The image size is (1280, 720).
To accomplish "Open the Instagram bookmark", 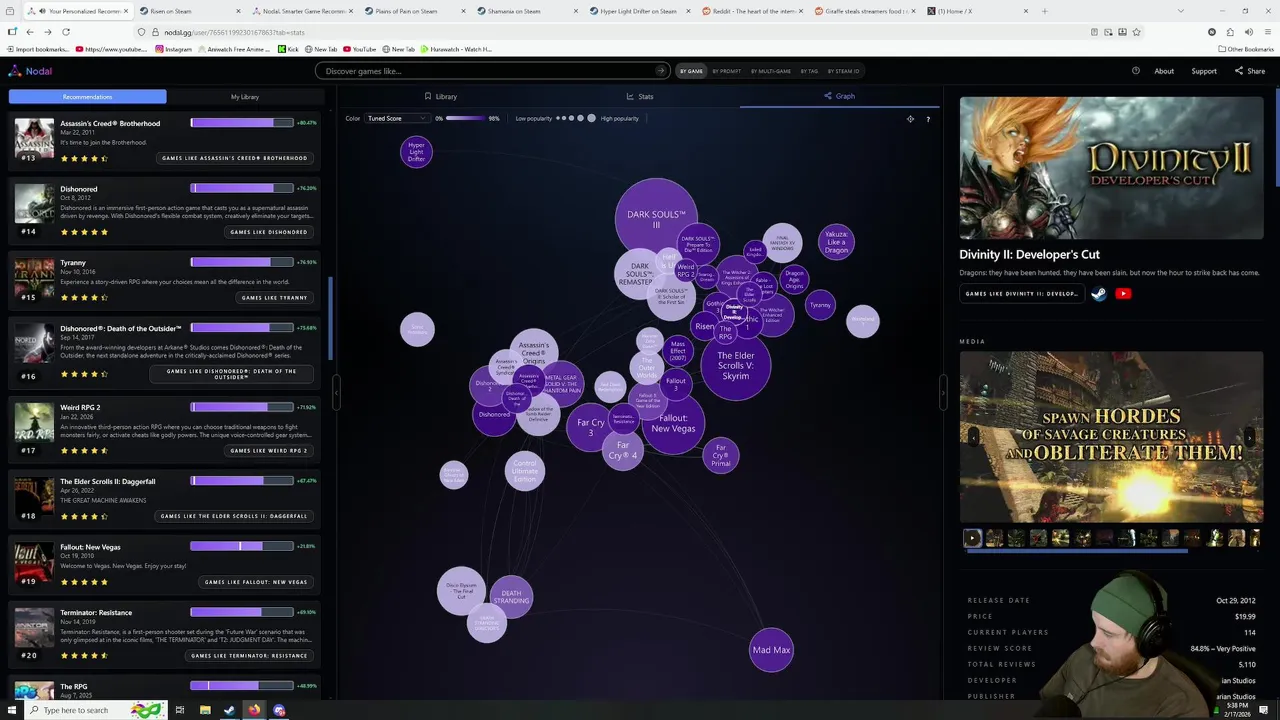I will (174, 49).
